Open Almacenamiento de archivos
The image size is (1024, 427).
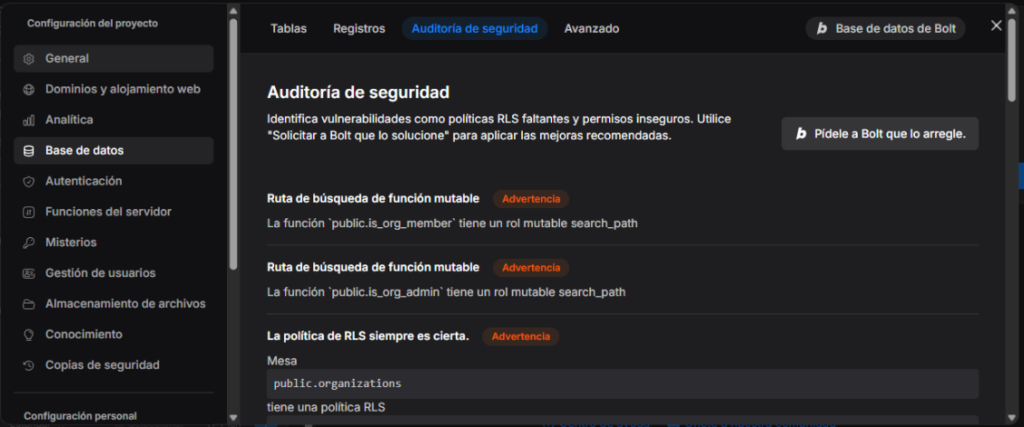(114, 304)
